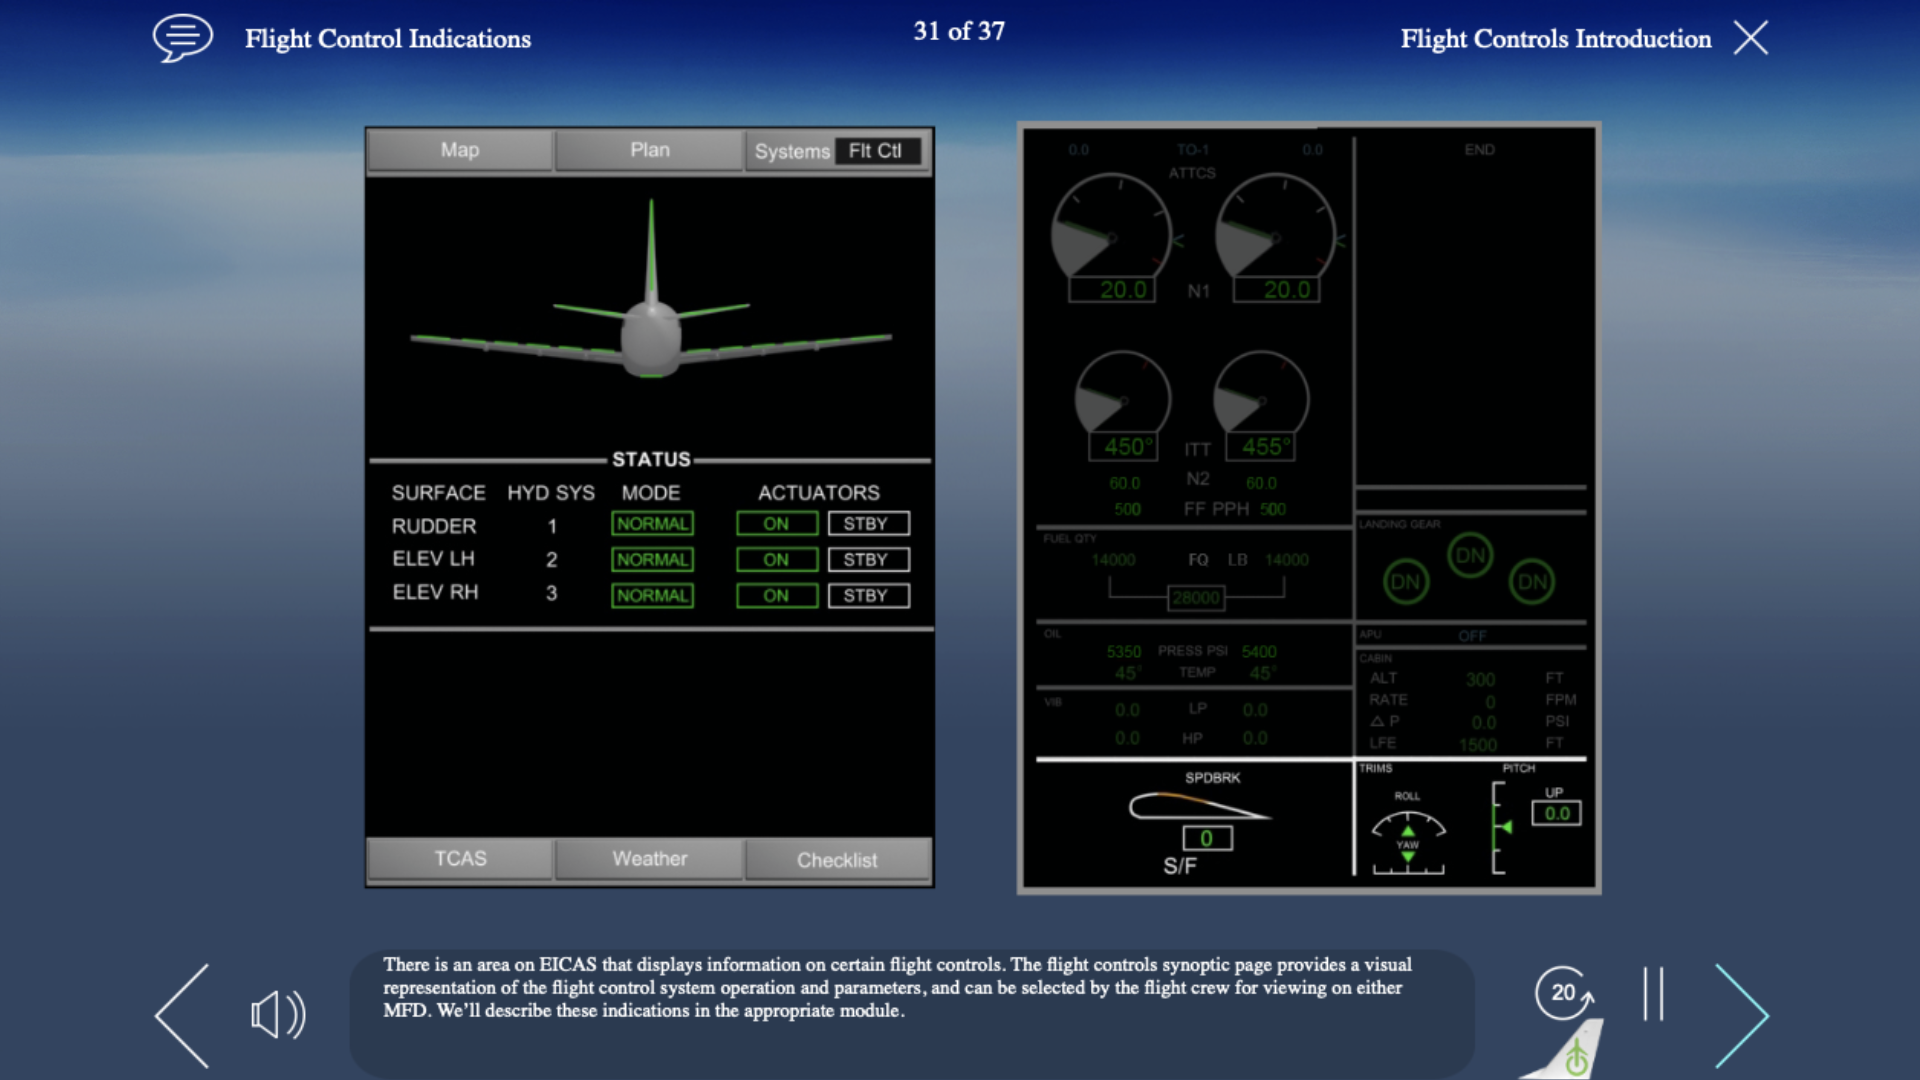Click the pitch trim 0.0 value box
The image size is (1920, 1080).
tap(1557, 813)
